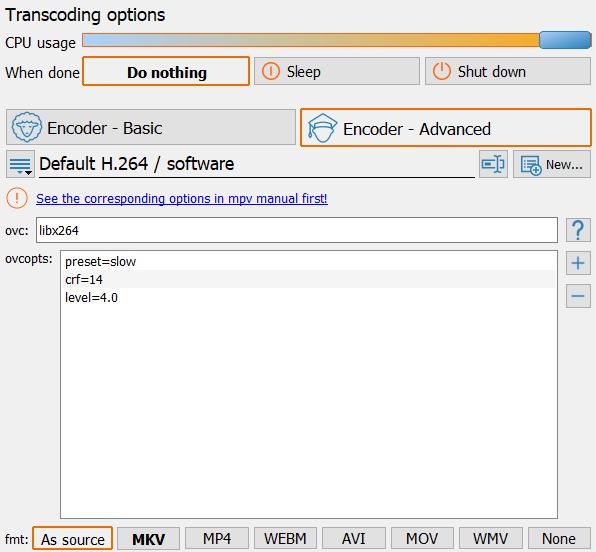596x552 pixels.
Task: Choose As source format option
Action: 73,539
